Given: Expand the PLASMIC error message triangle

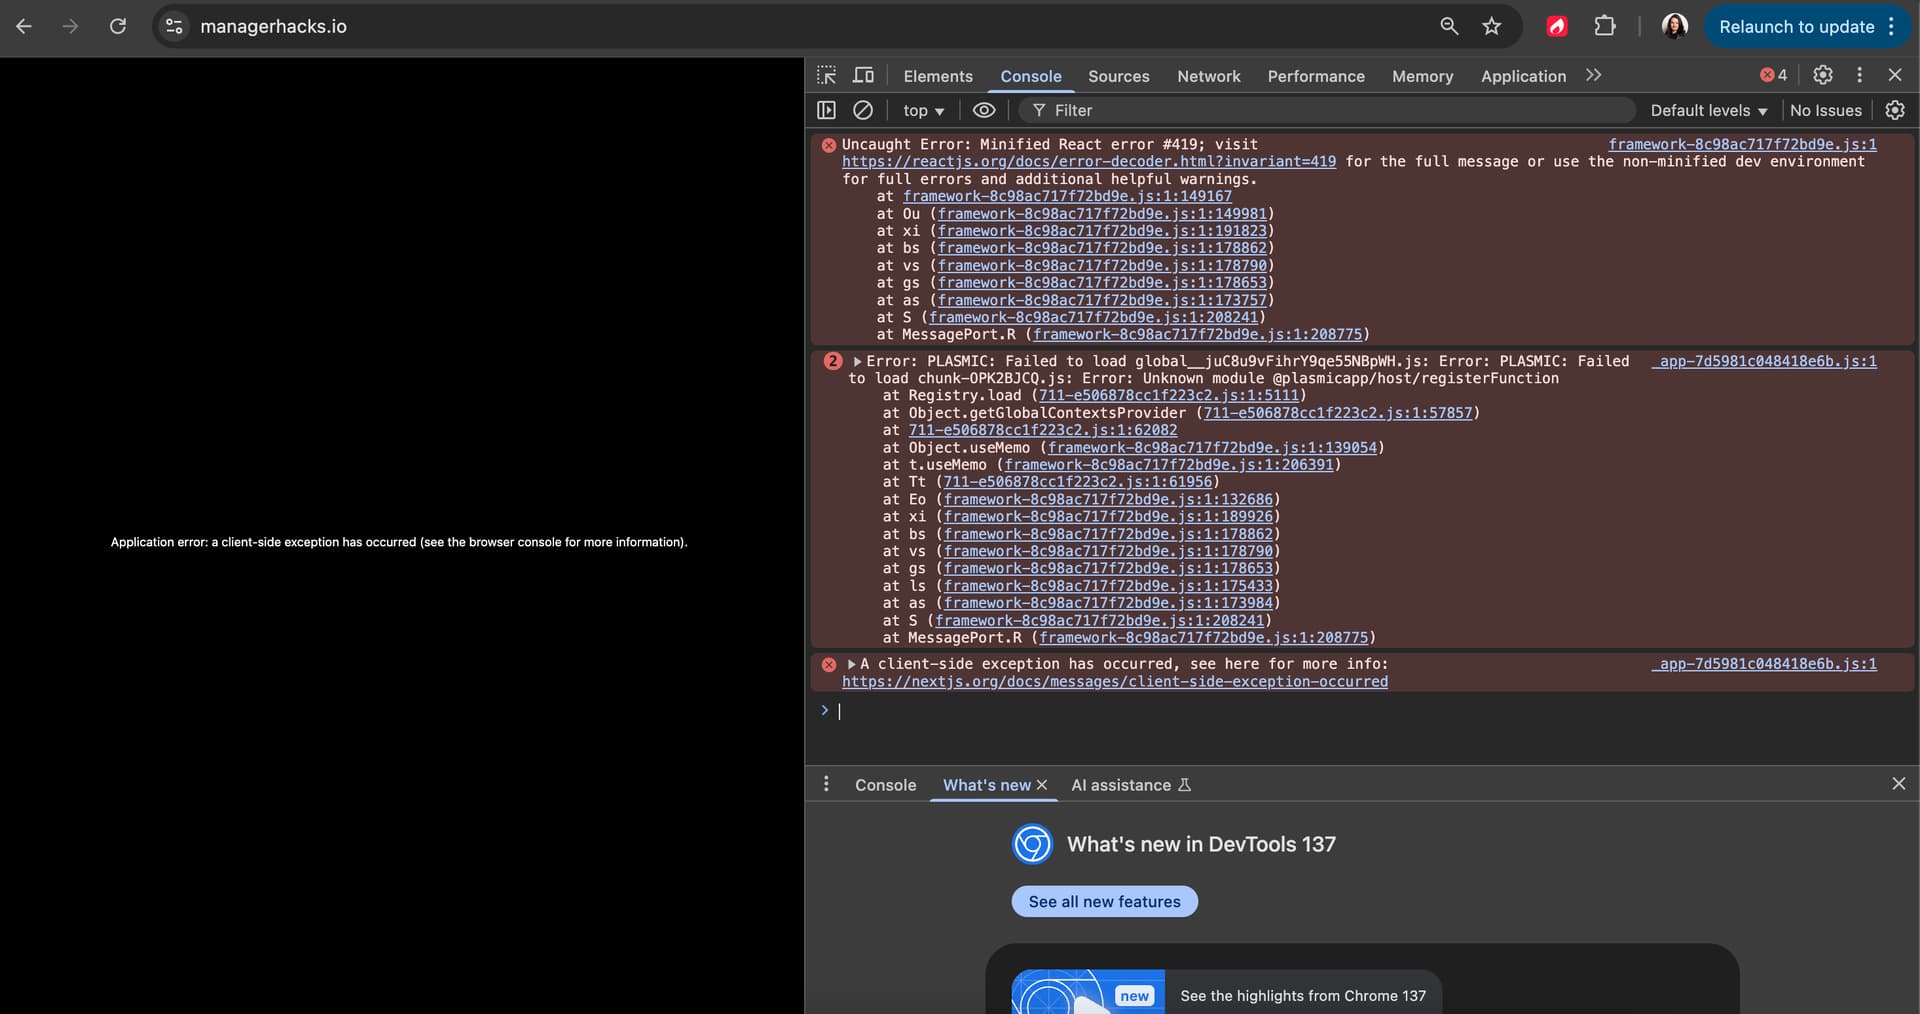Looking at the screenshot, I should pos(857,362).
